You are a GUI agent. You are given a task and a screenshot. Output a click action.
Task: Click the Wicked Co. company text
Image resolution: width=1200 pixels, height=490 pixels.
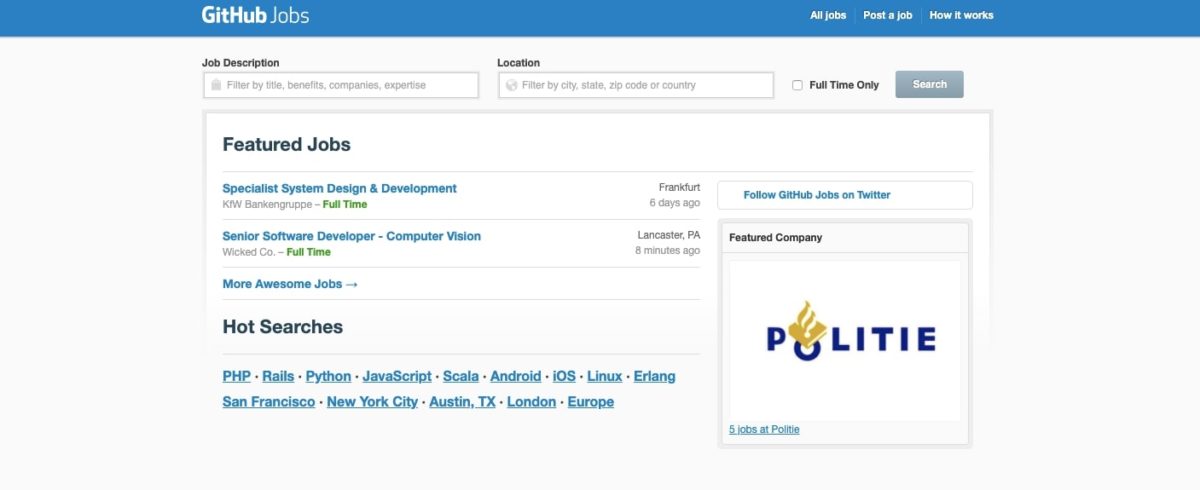pos(248,252)
